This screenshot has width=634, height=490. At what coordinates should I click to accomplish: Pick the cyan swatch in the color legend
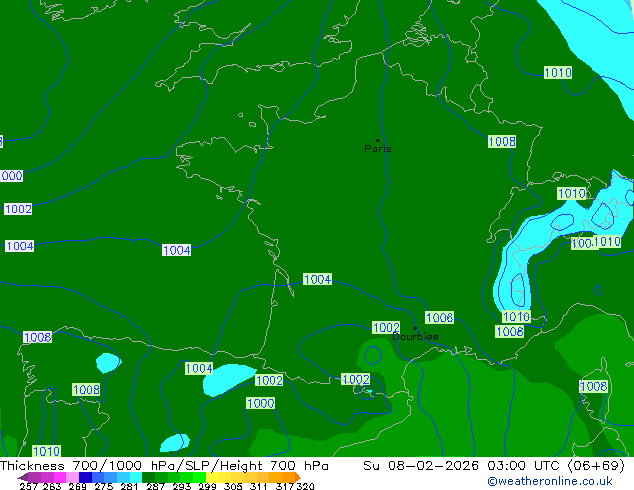pyautogui.click(x=136, y=477)
